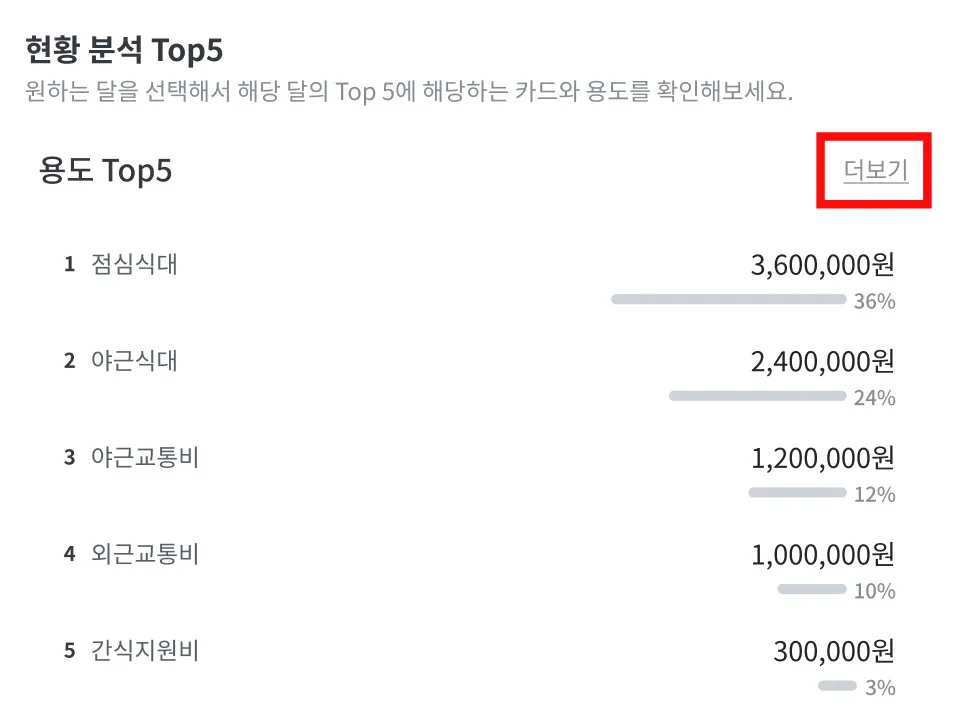973x727 pixels.
Task: Select the 간식지원비 row label
Action: 145,651
